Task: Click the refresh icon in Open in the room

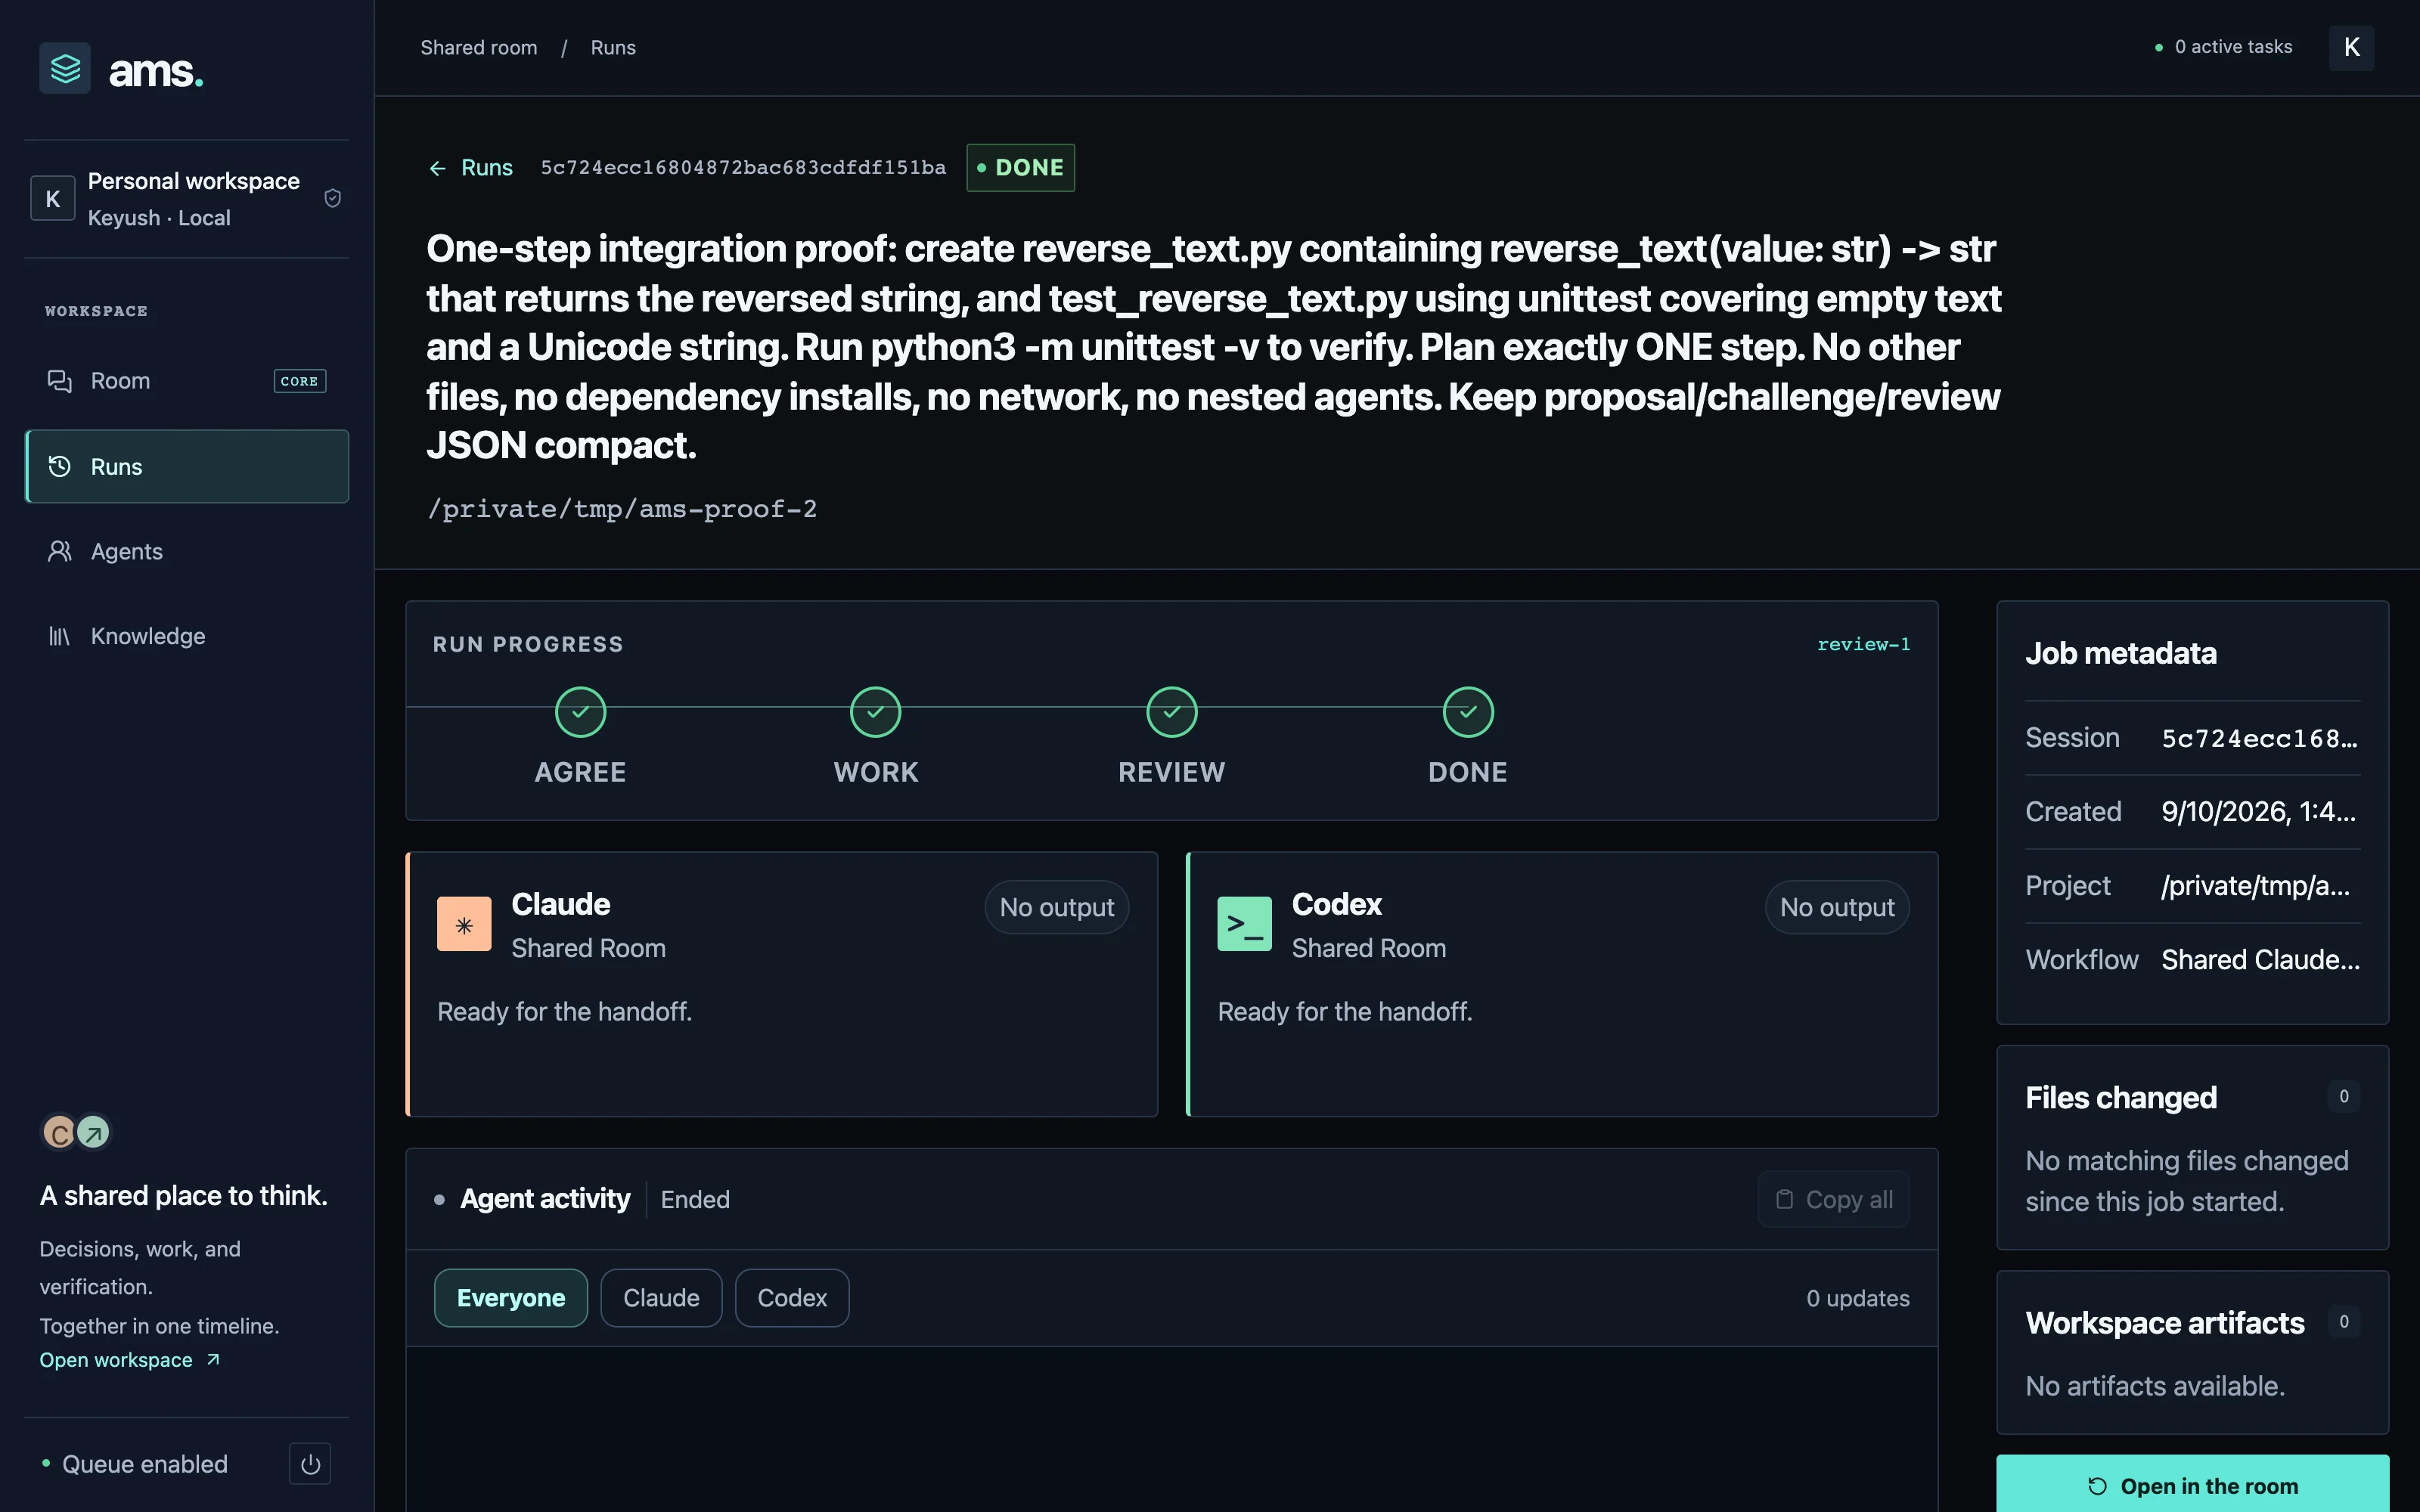Action: pyautogui.click(x=2097, y=1486)
